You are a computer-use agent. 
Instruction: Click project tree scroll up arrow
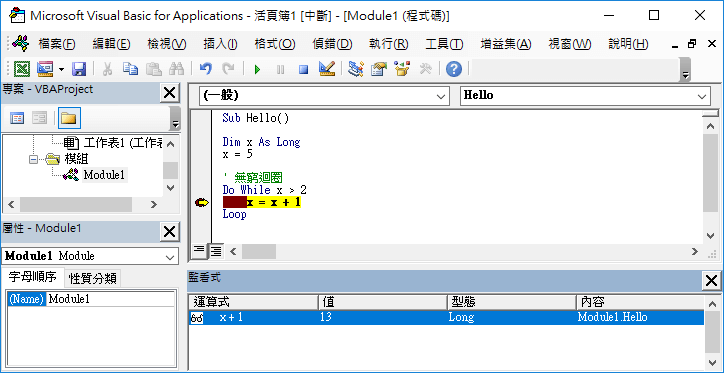[170, 144]
